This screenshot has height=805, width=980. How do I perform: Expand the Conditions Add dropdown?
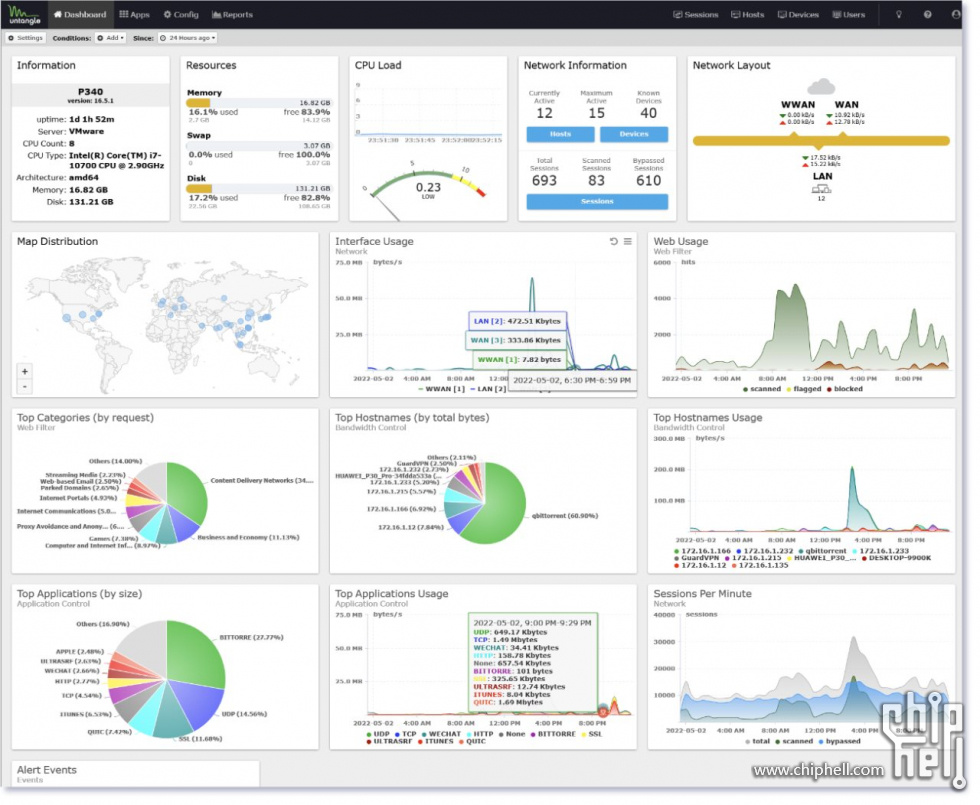pos(111,38)
